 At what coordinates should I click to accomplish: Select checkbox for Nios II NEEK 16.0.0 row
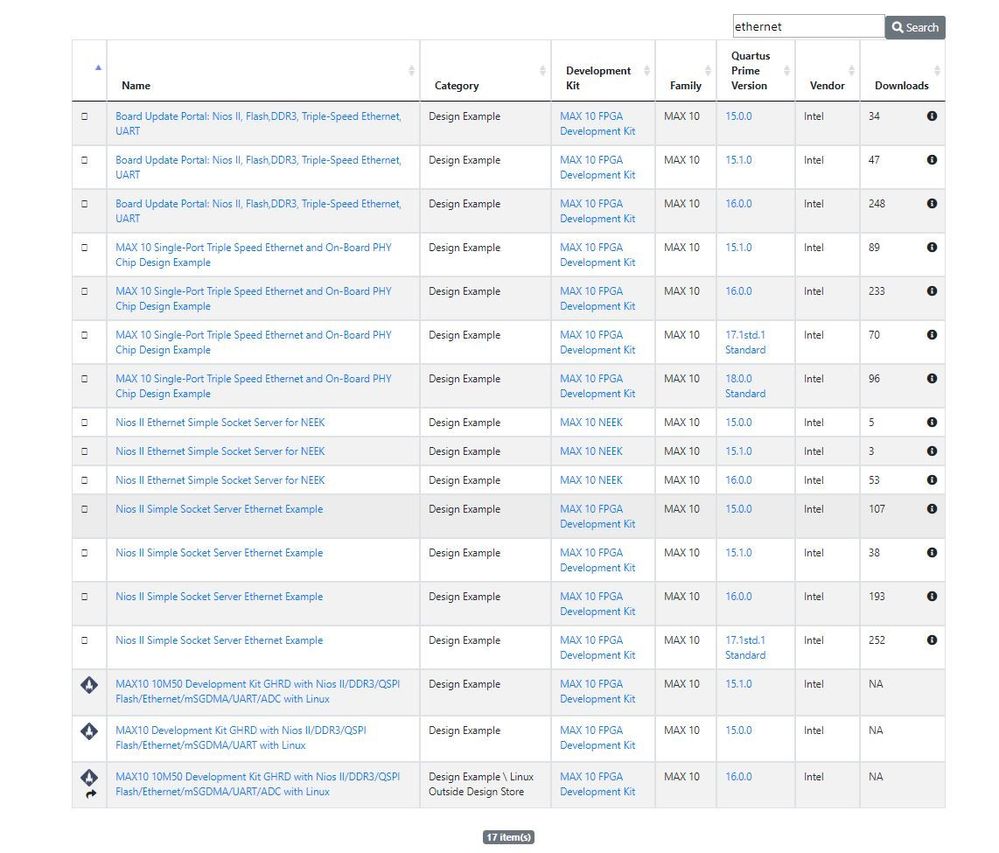click(84, 481)
